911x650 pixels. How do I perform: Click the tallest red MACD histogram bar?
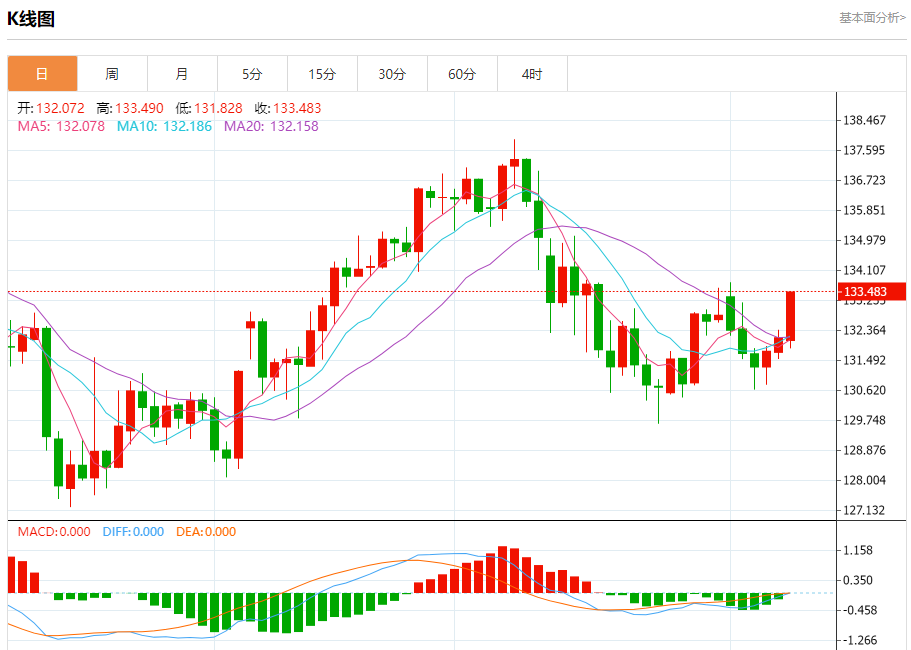pyautogui.click(x=503, y=569)
